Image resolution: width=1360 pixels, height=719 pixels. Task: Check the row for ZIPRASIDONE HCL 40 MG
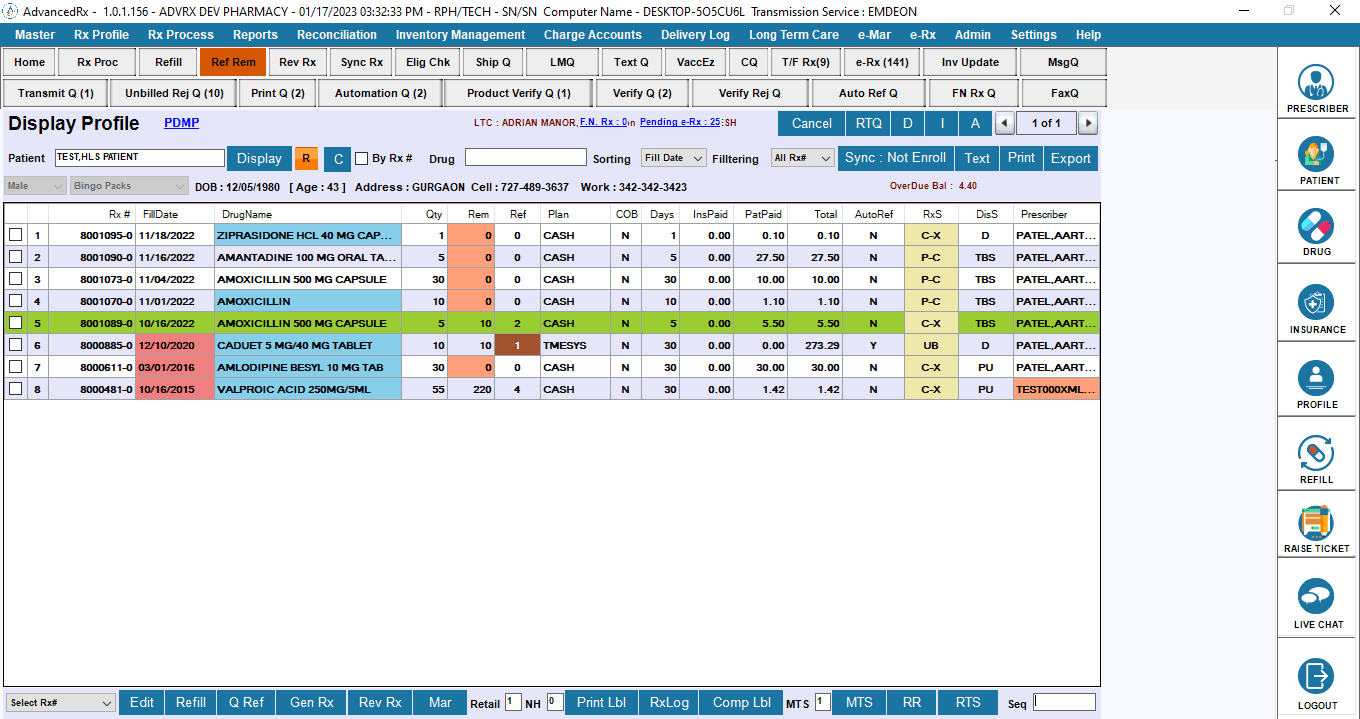pos(15,235)
